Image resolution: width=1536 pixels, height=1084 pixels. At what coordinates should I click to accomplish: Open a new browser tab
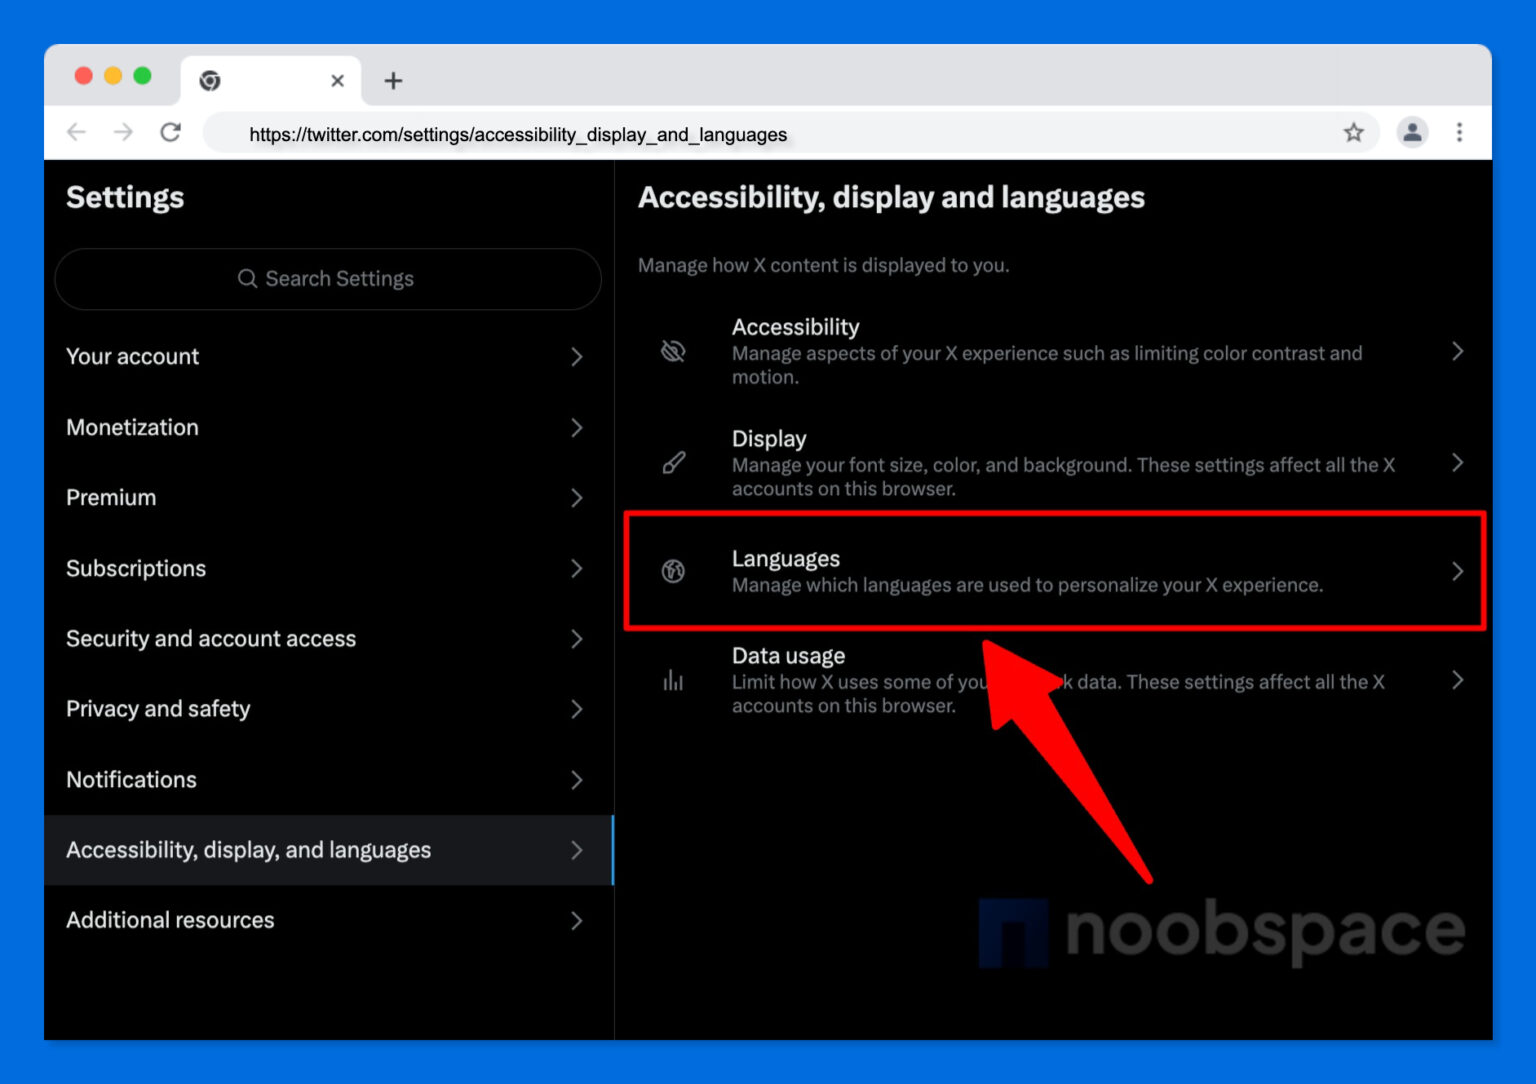click(392, 81)
